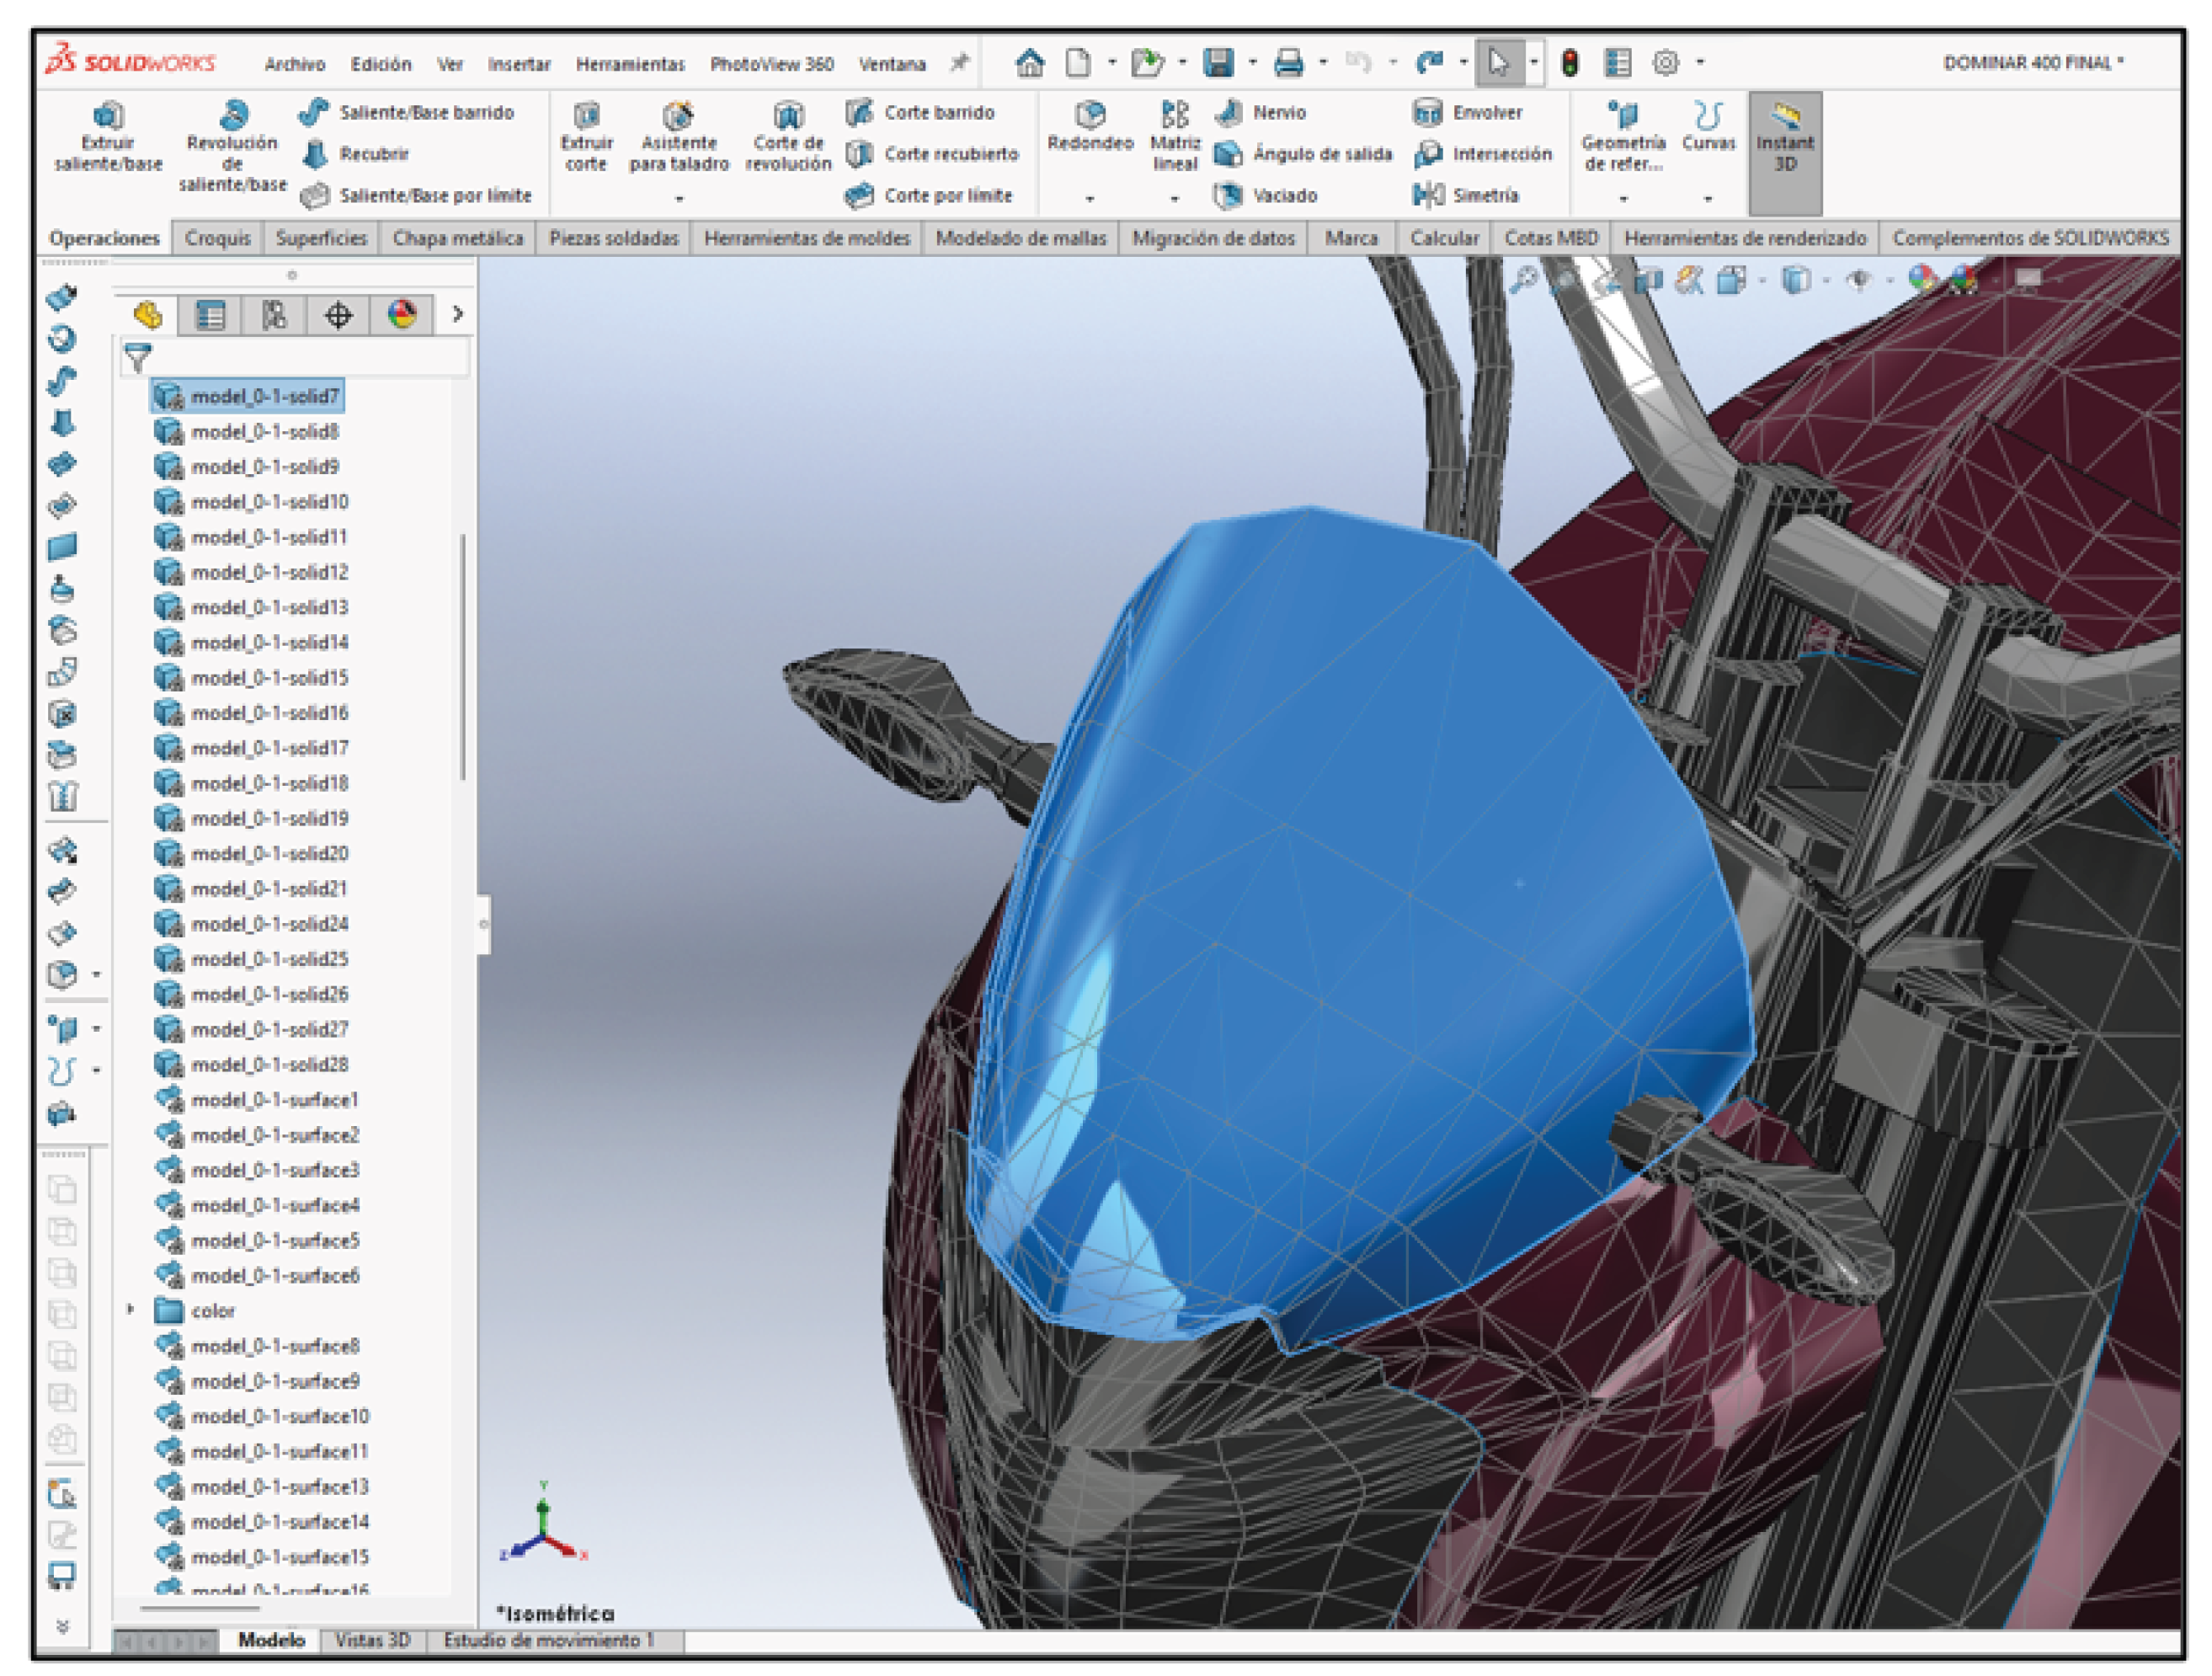Click the Curvas tool
This screenshot has height=1676, width=2212.
[x=1708, y=127]
